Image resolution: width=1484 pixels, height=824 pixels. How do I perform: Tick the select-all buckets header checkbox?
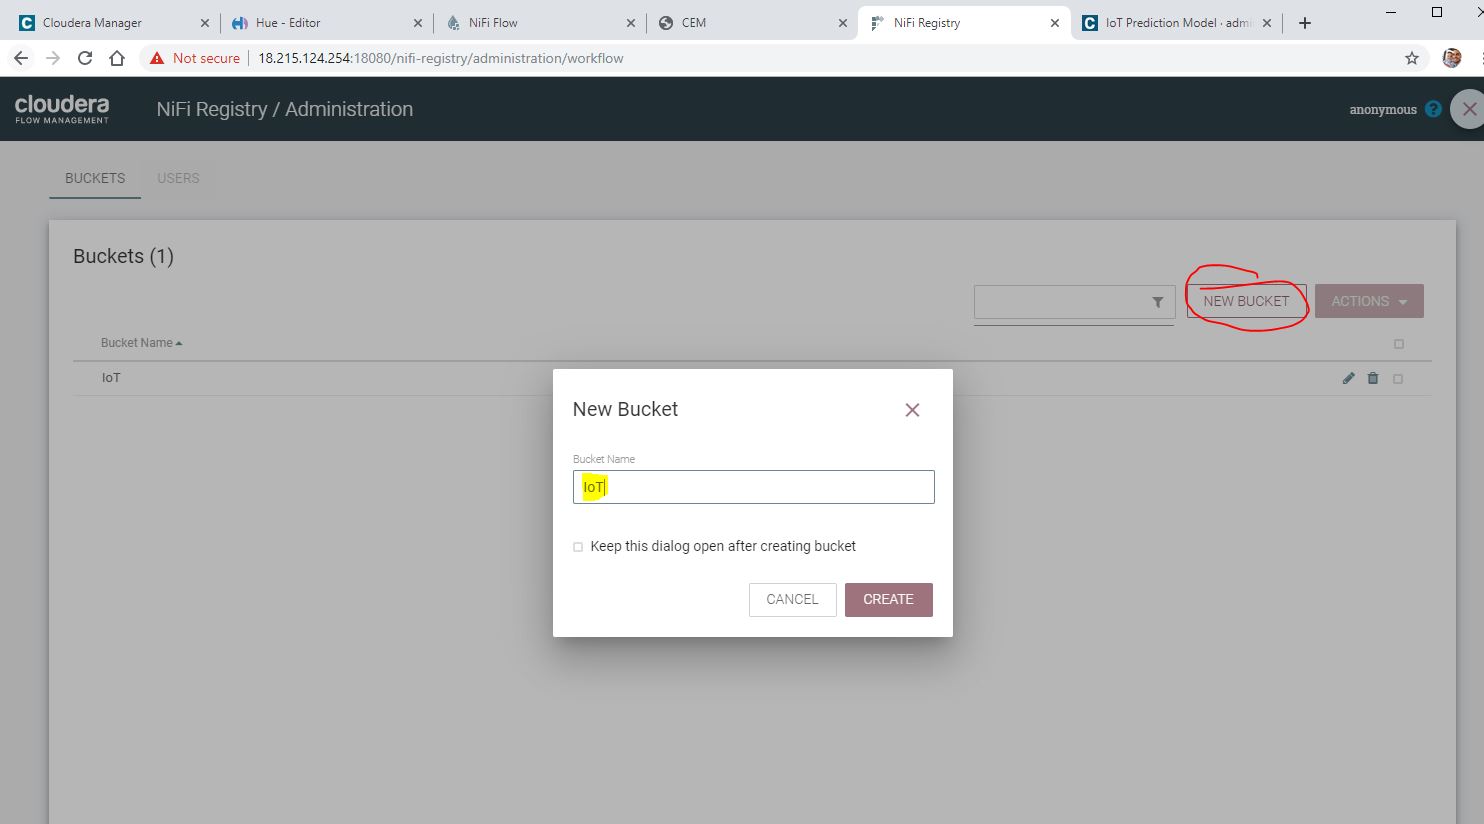pyautogui.click(x=1399, y=344)
